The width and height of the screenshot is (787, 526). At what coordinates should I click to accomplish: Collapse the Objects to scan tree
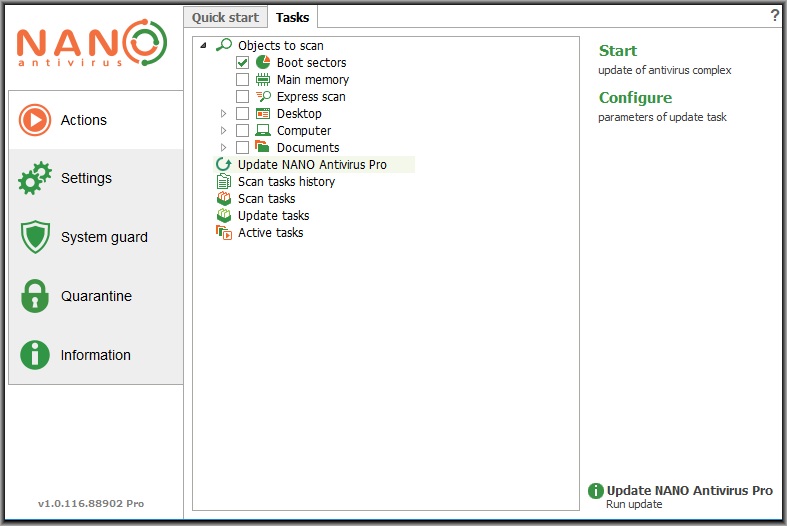coord(204,46)
